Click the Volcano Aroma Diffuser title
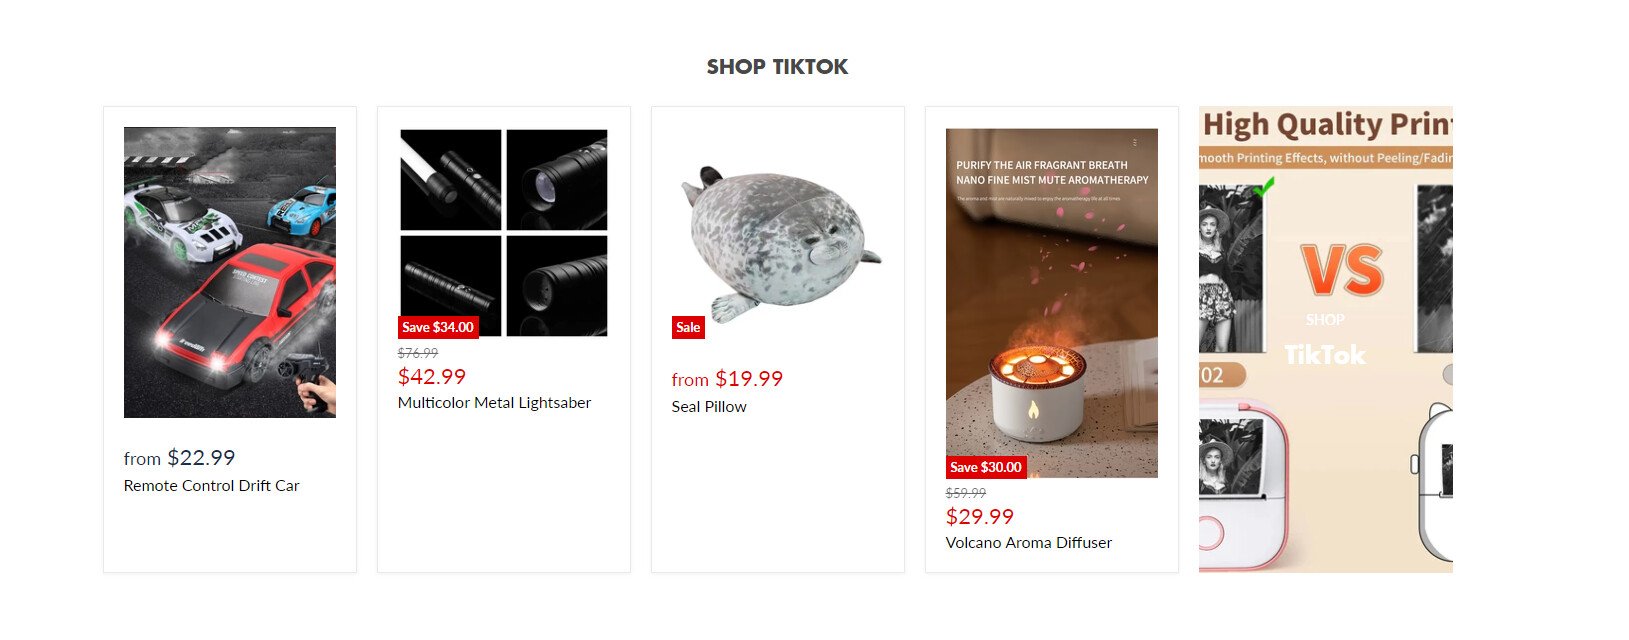The width and height of the screenshot is (1629, 640). click(1029, 542)
